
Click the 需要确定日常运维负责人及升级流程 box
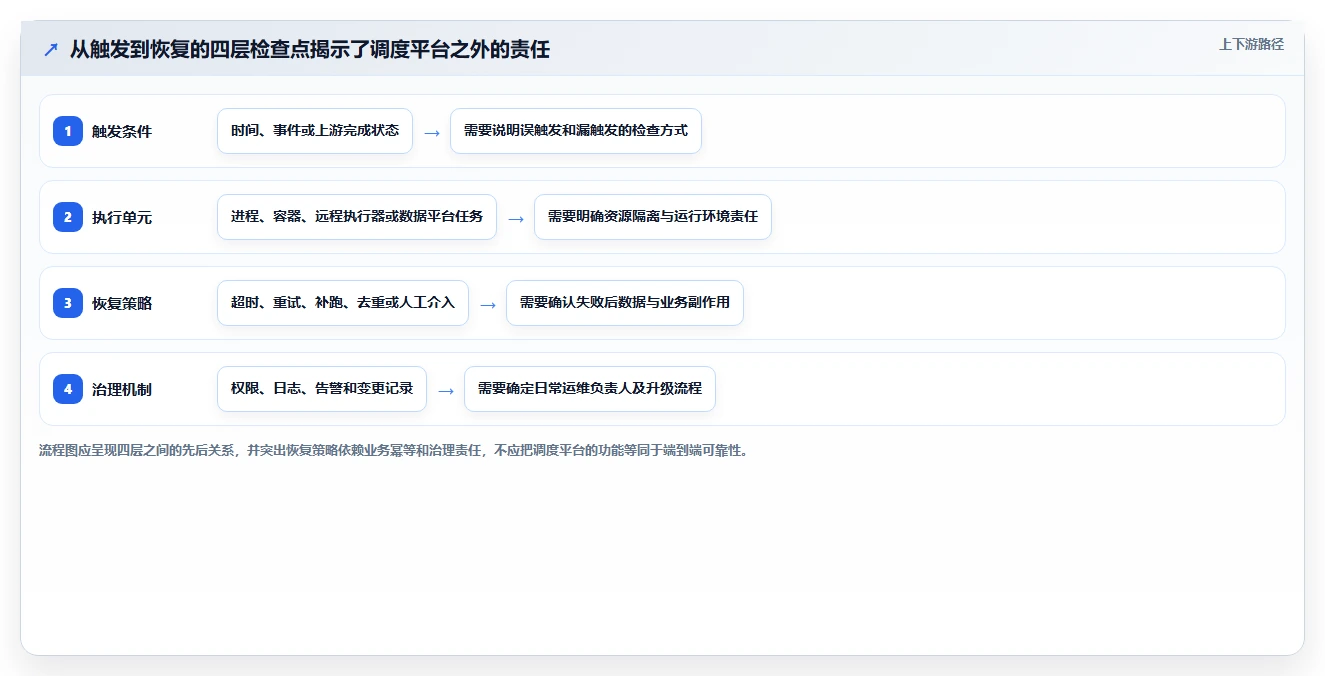pos(590,389)
